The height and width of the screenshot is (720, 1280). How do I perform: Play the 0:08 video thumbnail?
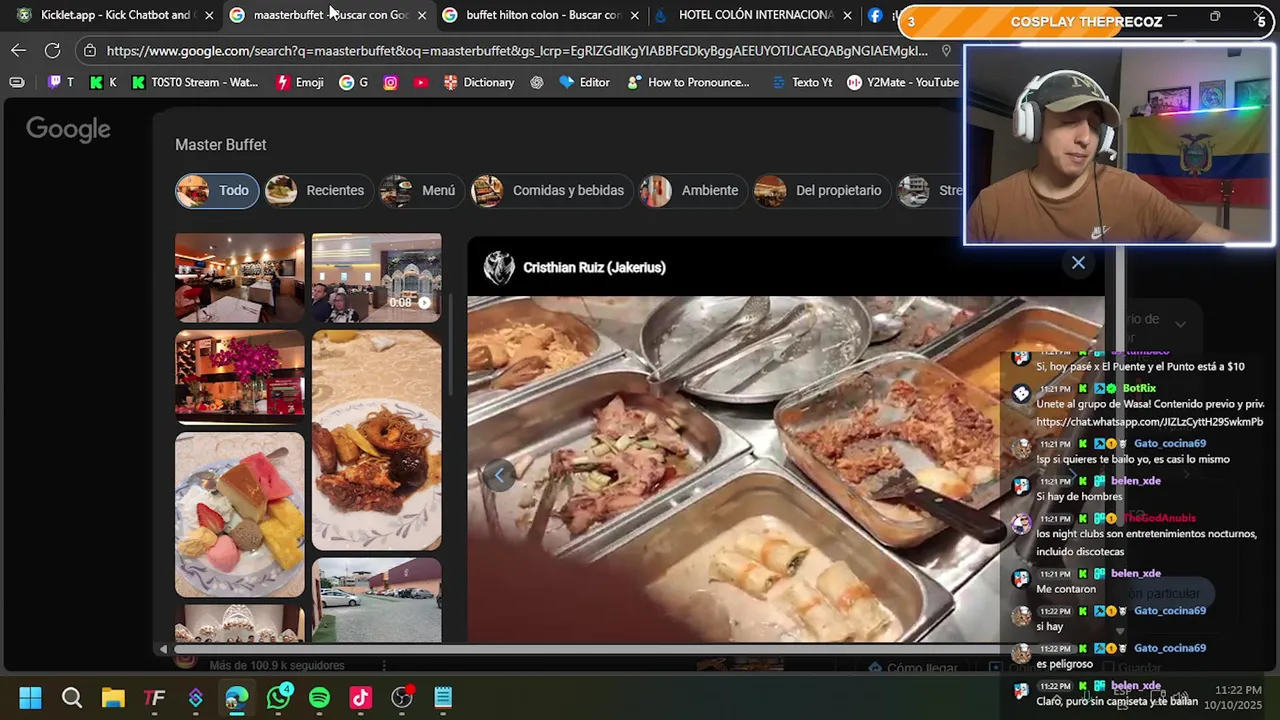coord(376,278)
